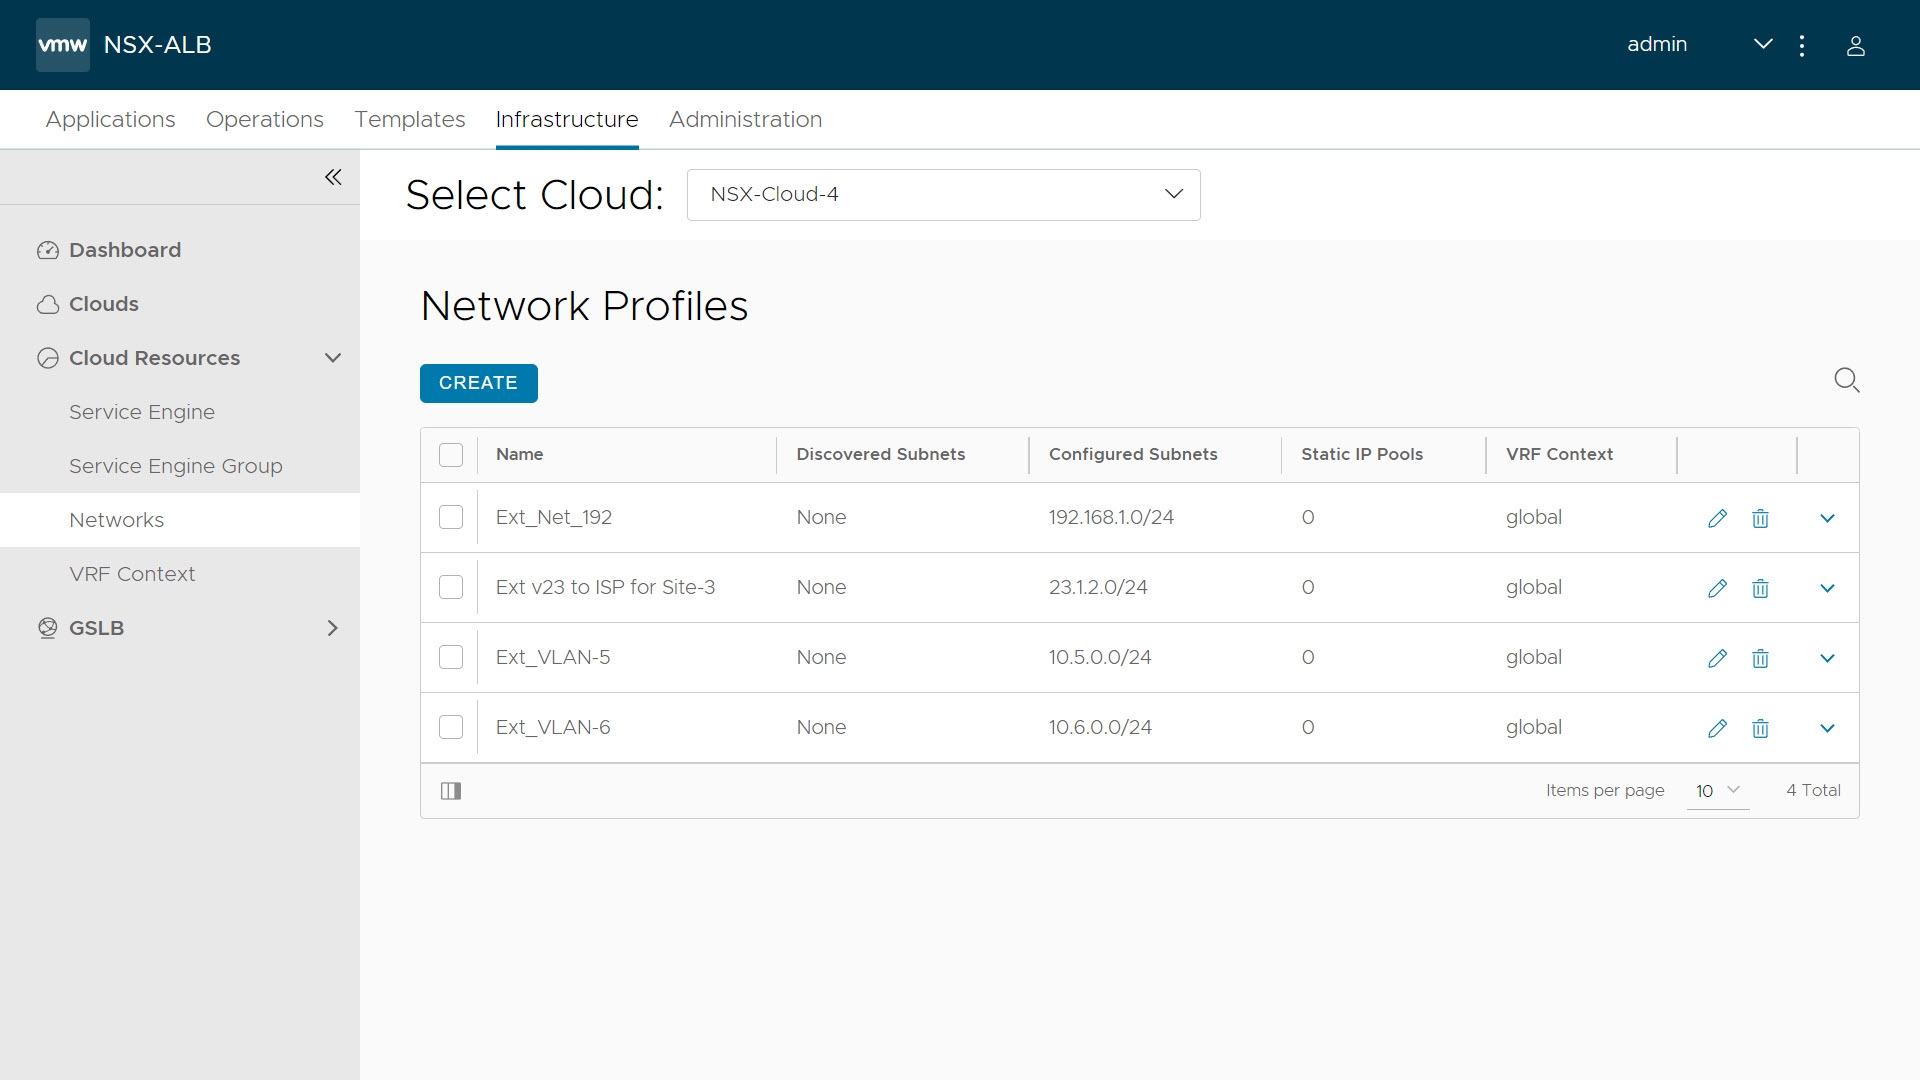
Task: Open the Items per page dropdown
Action: (1717, 791)
